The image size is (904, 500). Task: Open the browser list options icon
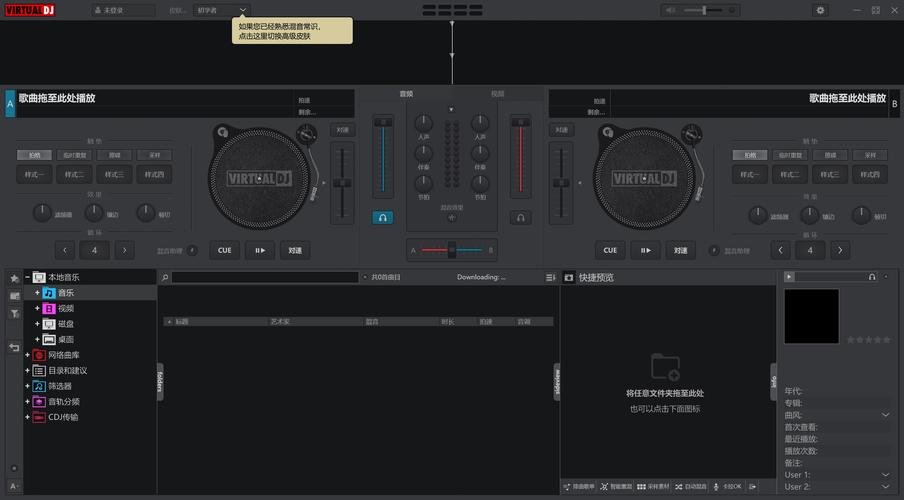(550, 277)
